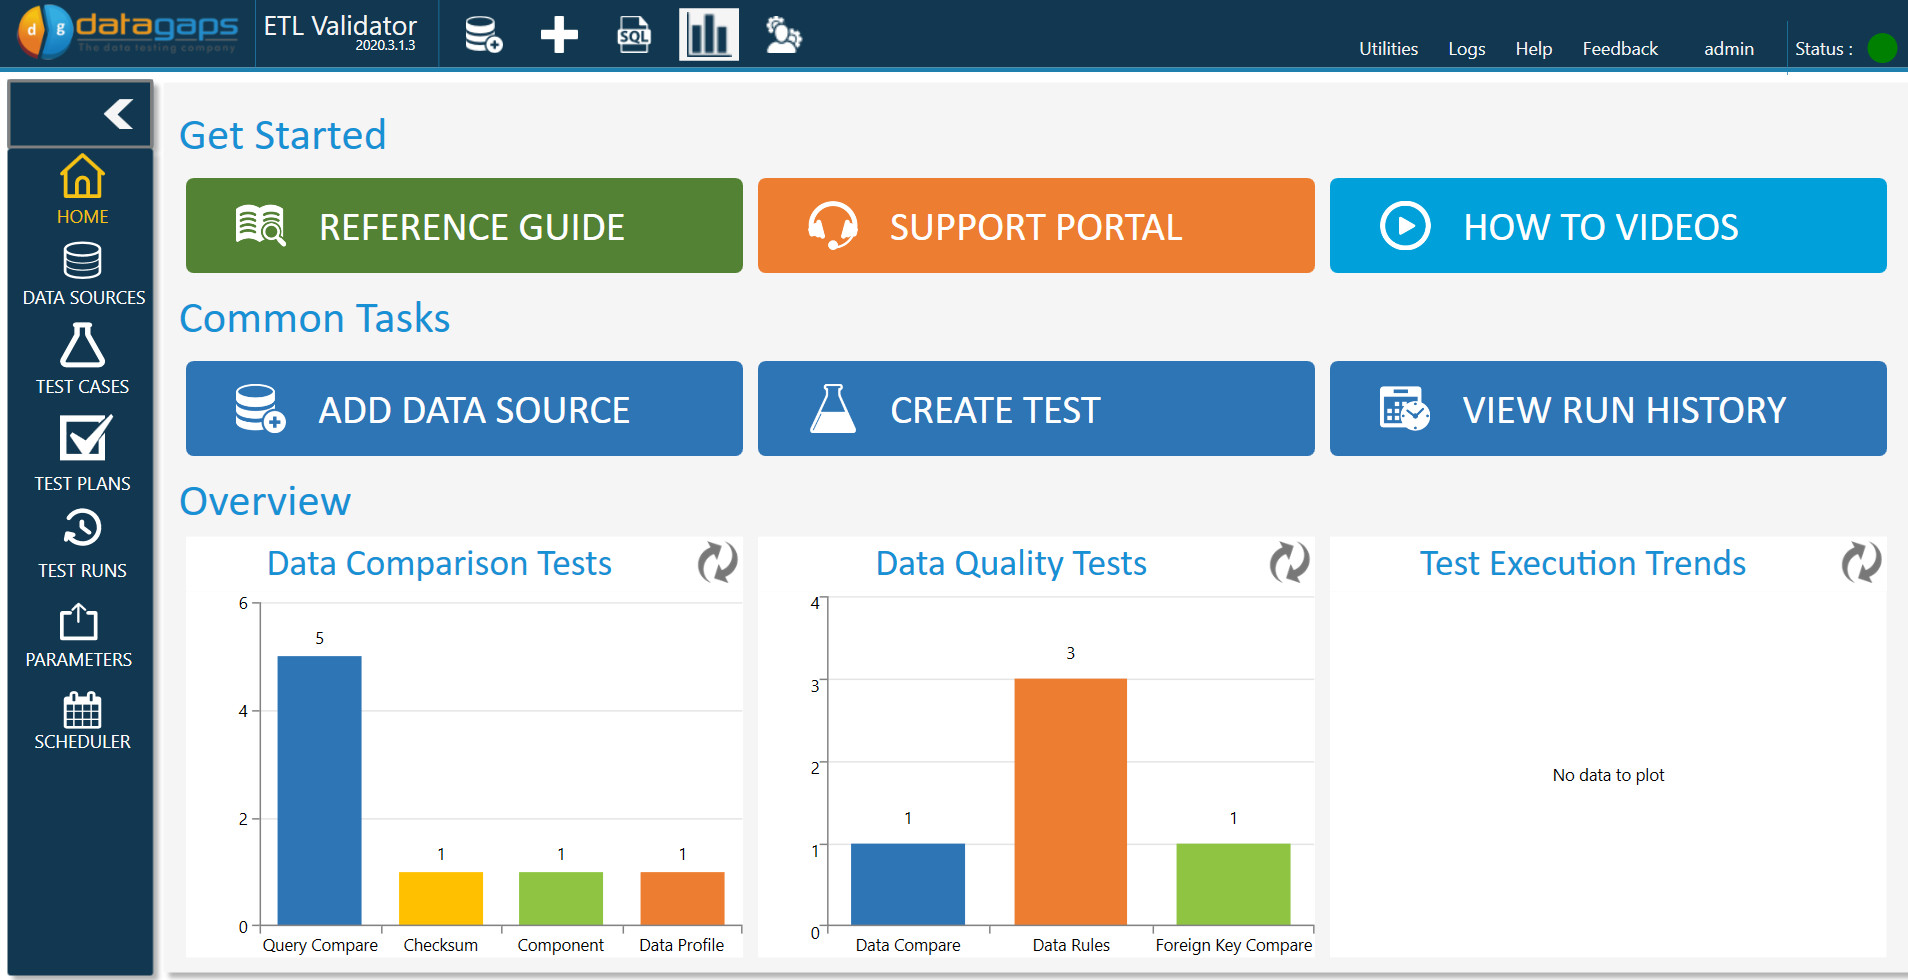The height and width of the screenshot is (980, 1908).
Task: Refresh the Data Quality Tests chart
Action: 1289,563
